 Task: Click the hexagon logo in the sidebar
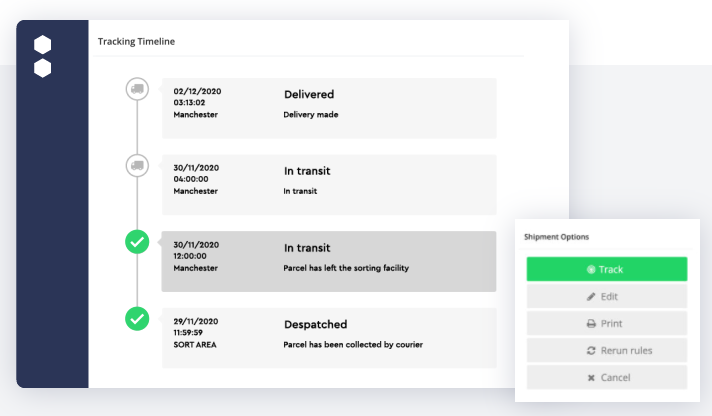42,56
